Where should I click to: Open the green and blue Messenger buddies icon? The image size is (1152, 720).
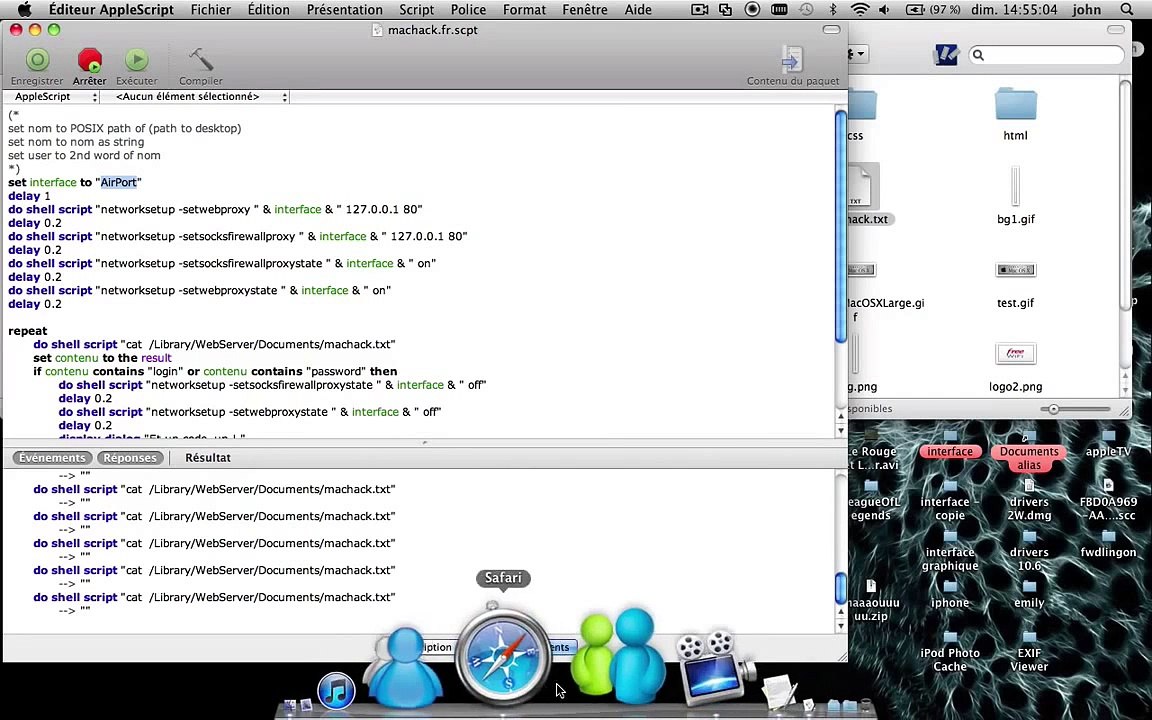point(619,654)
